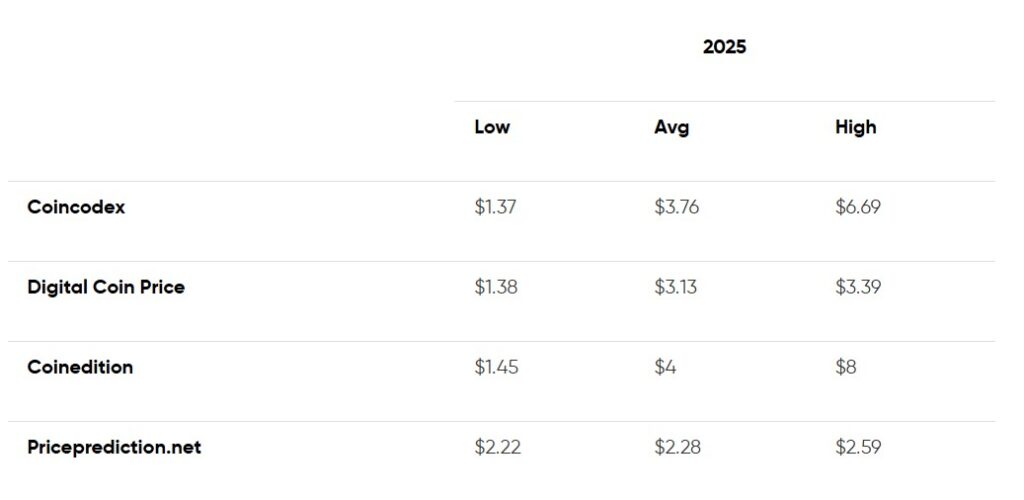Select Digital Coin Price average $3.13
The width and height of the screenshot is (1024, 500).
coord(675,287)
